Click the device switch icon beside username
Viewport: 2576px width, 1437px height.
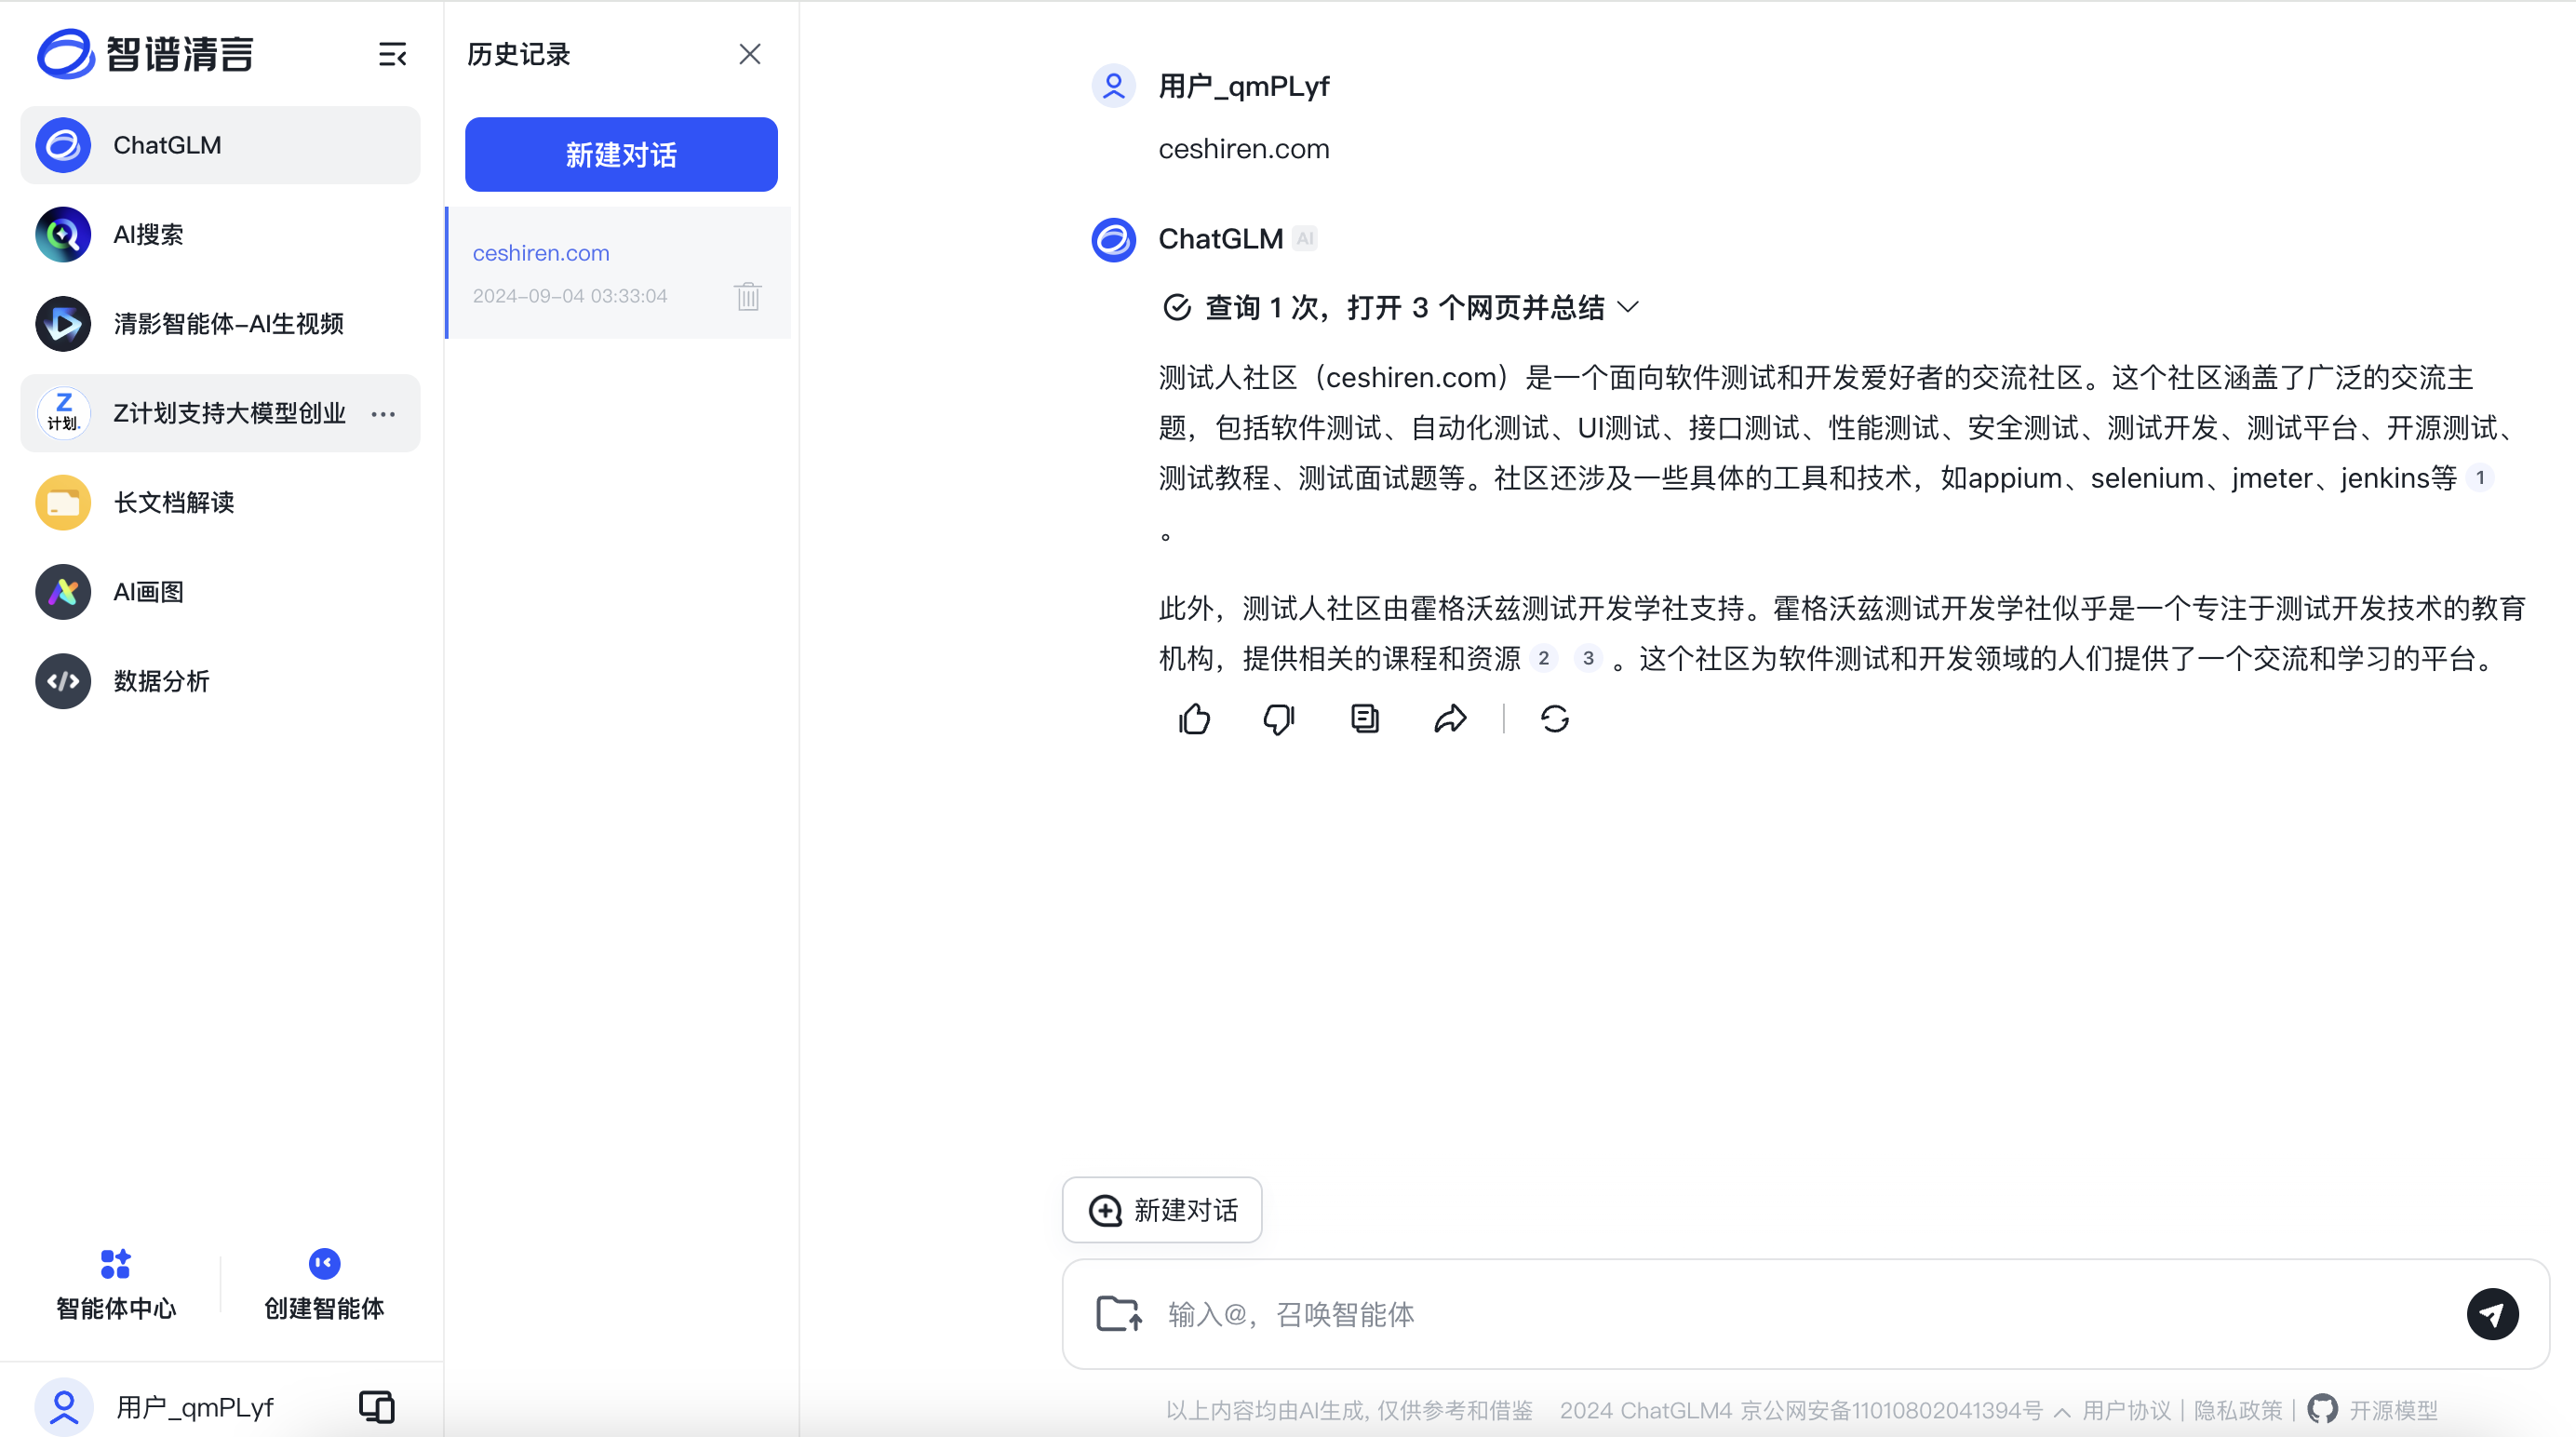point(377,1407)
